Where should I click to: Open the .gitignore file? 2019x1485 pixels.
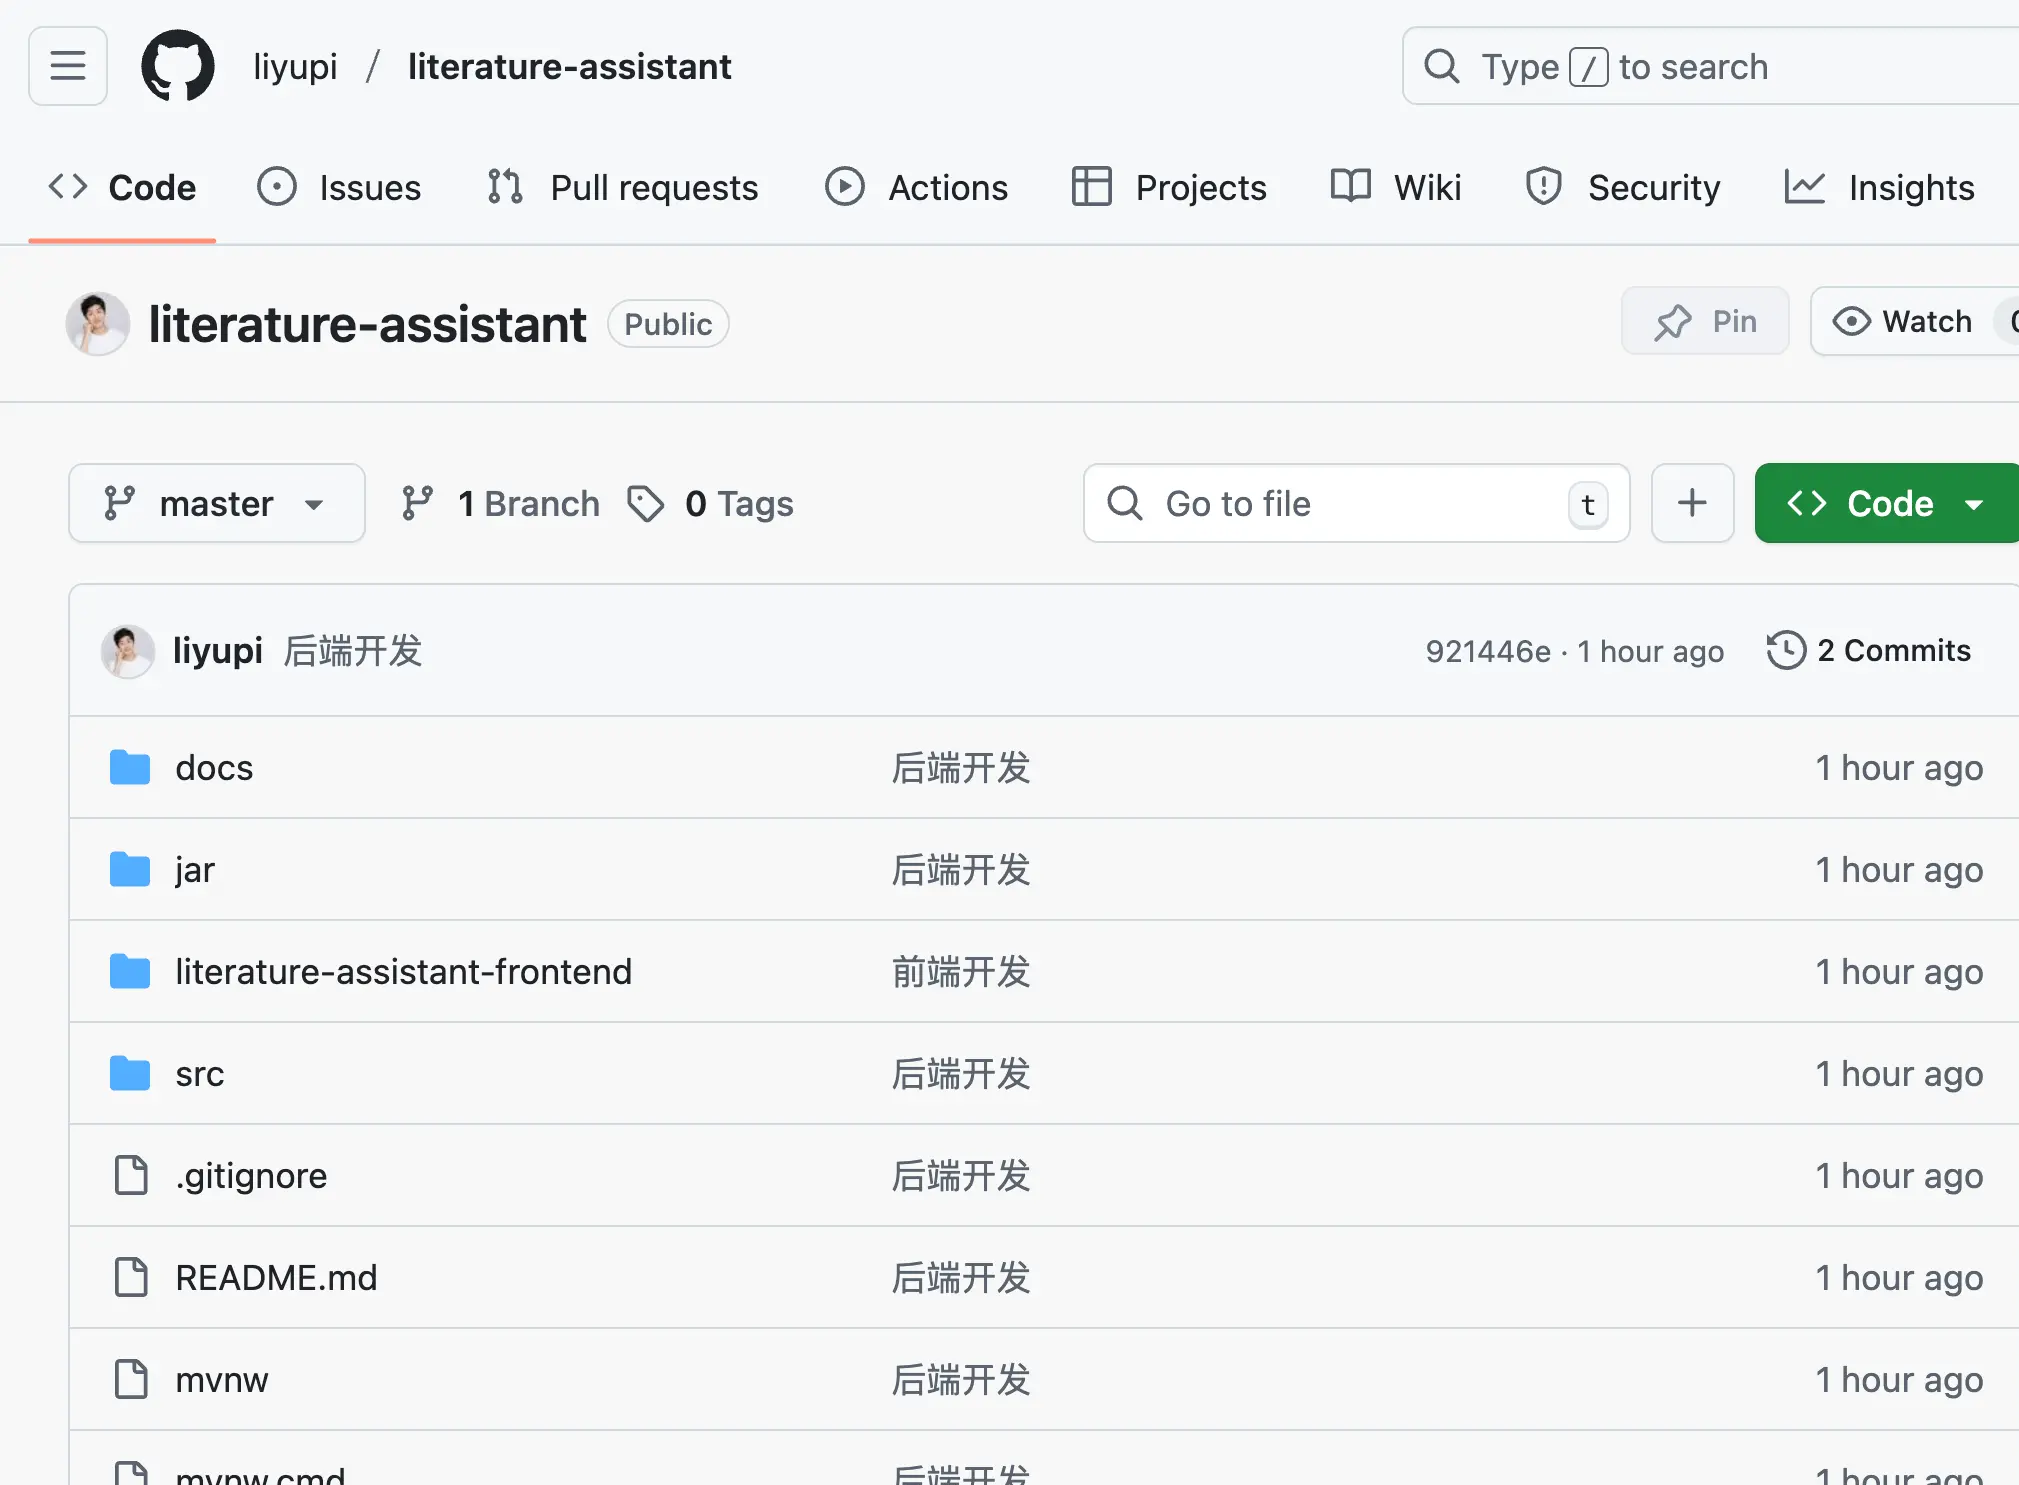click(x=251, y=1176)
